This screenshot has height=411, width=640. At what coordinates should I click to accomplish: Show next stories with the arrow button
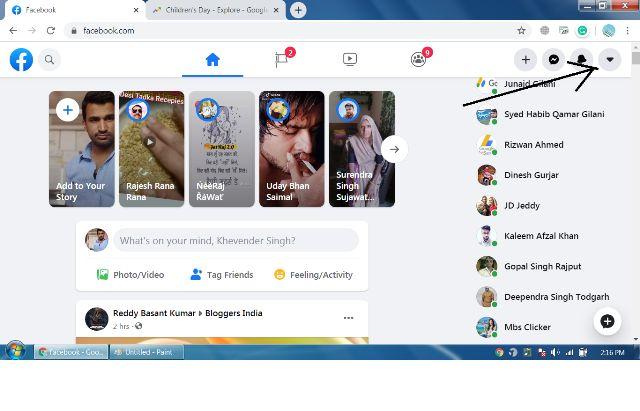pyautogui.click(x=394, y=149)
